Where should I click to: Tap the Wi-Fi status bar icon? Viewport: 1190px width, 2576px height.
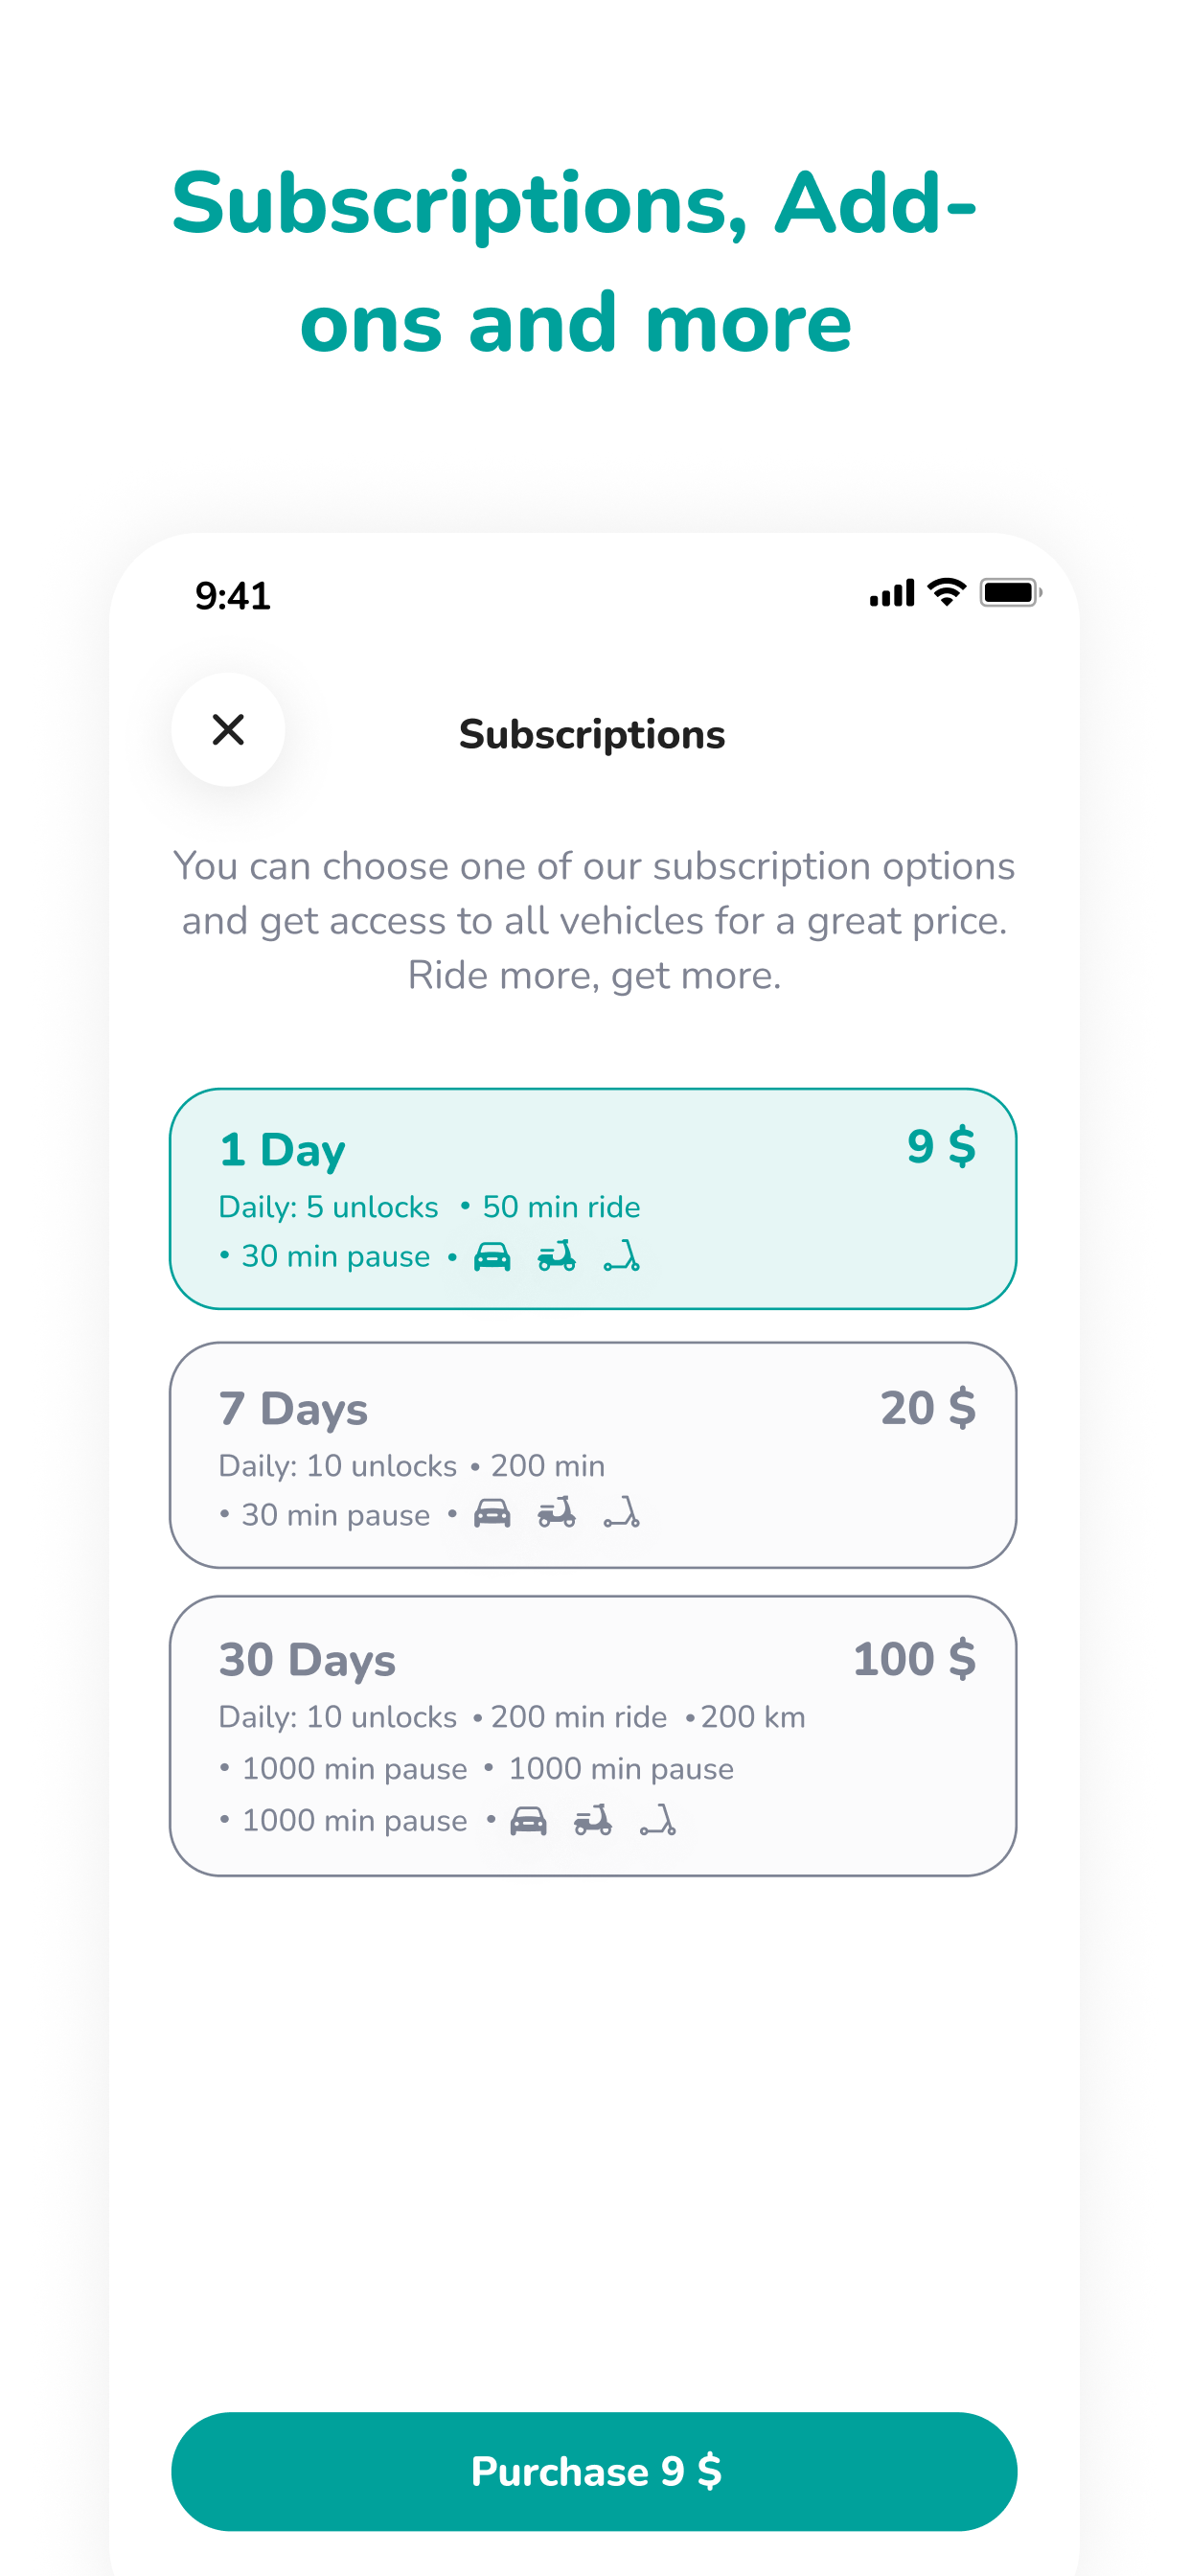tap(946, 592)
